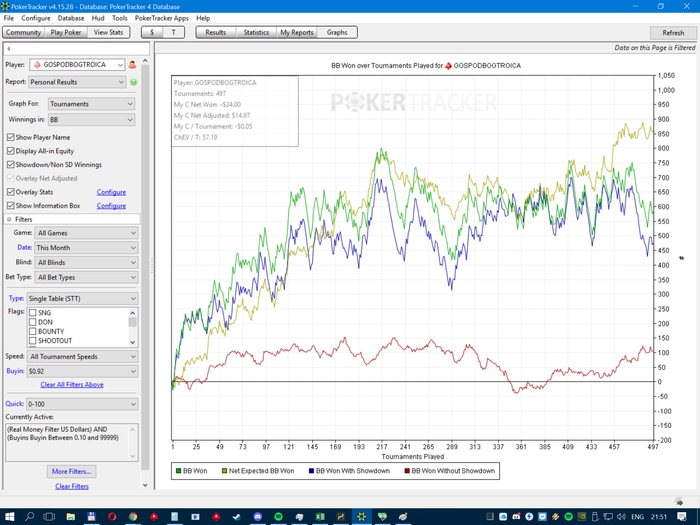Check the DON flag checkbox
The width and height of the screenshot is (700, 525).
click(x=33, y=322)
